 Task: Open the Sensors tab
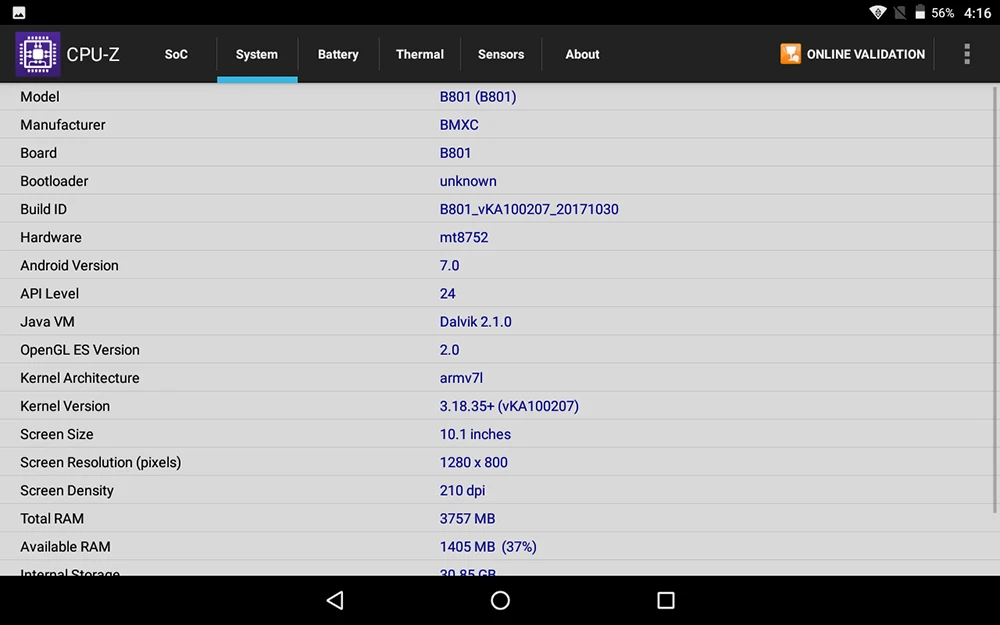[501, 54]
